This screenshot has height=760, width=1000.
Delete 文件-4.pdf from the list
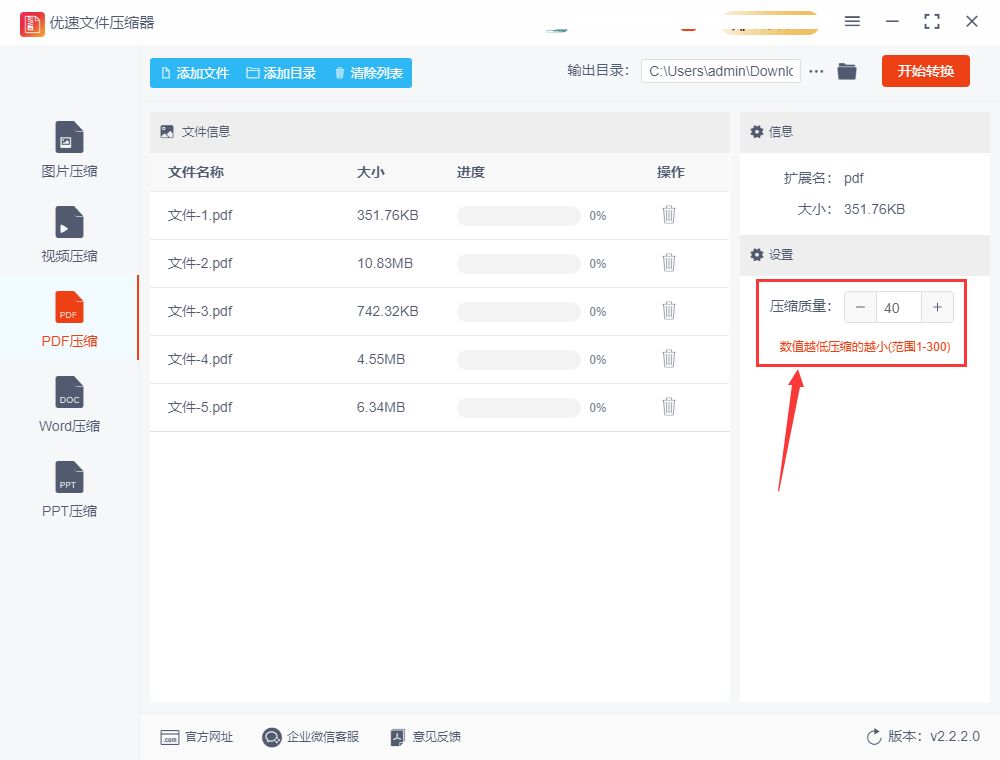[668, 358]
